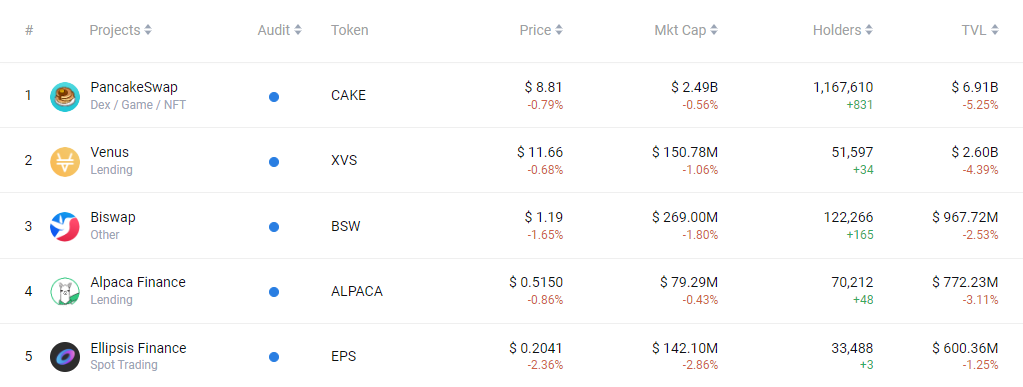Screen dimensions: 1023x387
Task: Click the Biswap audit status dot
Action: [274, 226]
